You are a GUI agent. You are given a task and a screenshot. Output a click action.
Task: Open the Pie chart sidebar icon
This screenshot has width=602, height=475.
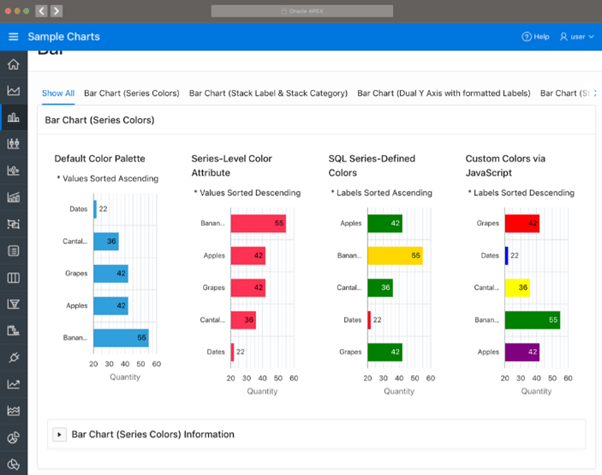[13, 437]
